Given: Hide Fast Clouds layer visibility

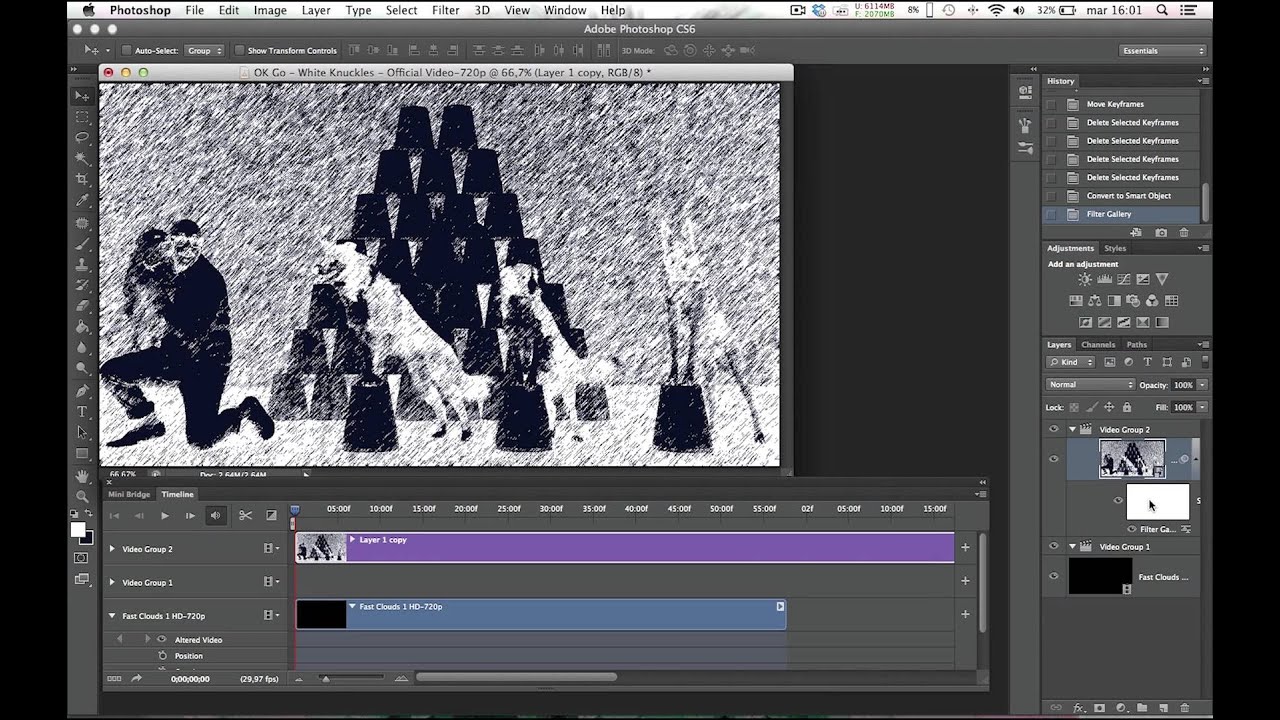Looking at the screenshot, I should click(1053, 576).
